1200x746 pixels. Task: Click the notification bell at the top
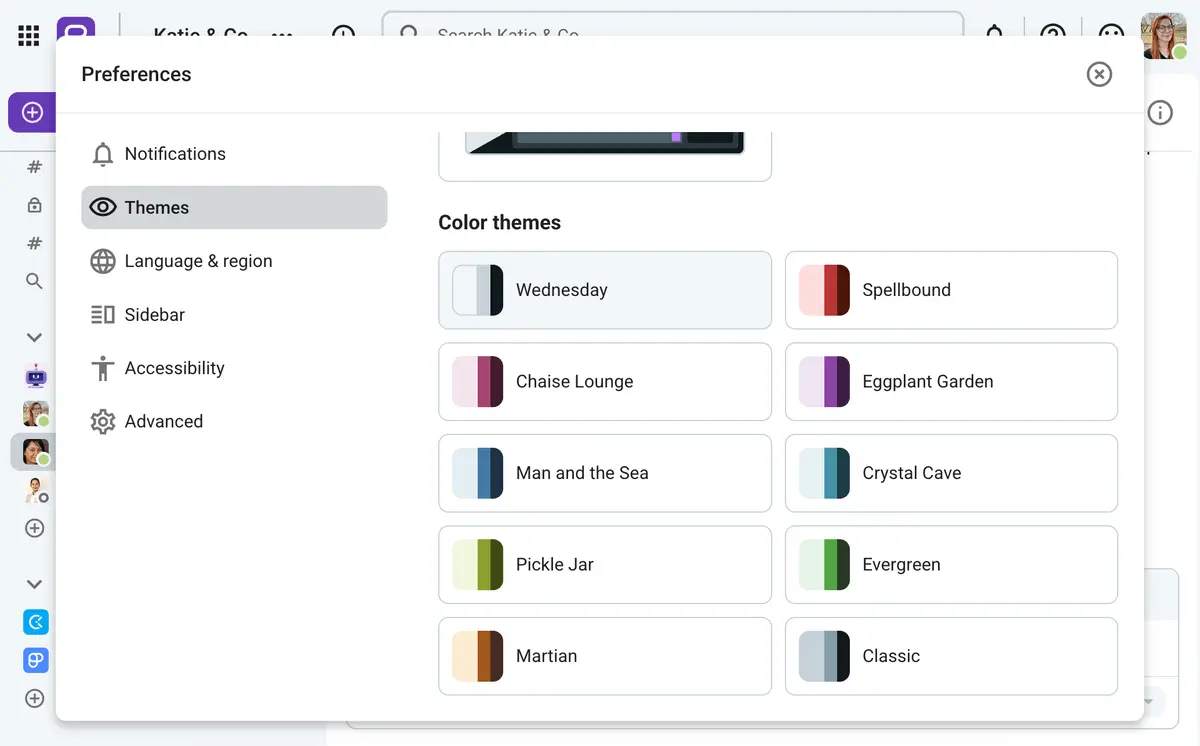point(995,33)
